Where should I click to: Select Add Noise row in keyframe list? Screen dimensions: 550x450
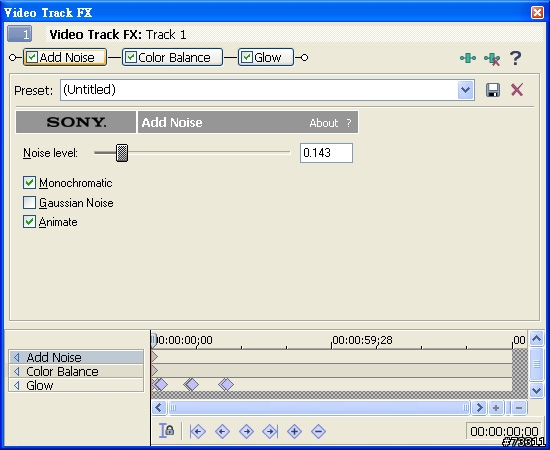click(x=76, y=357)
